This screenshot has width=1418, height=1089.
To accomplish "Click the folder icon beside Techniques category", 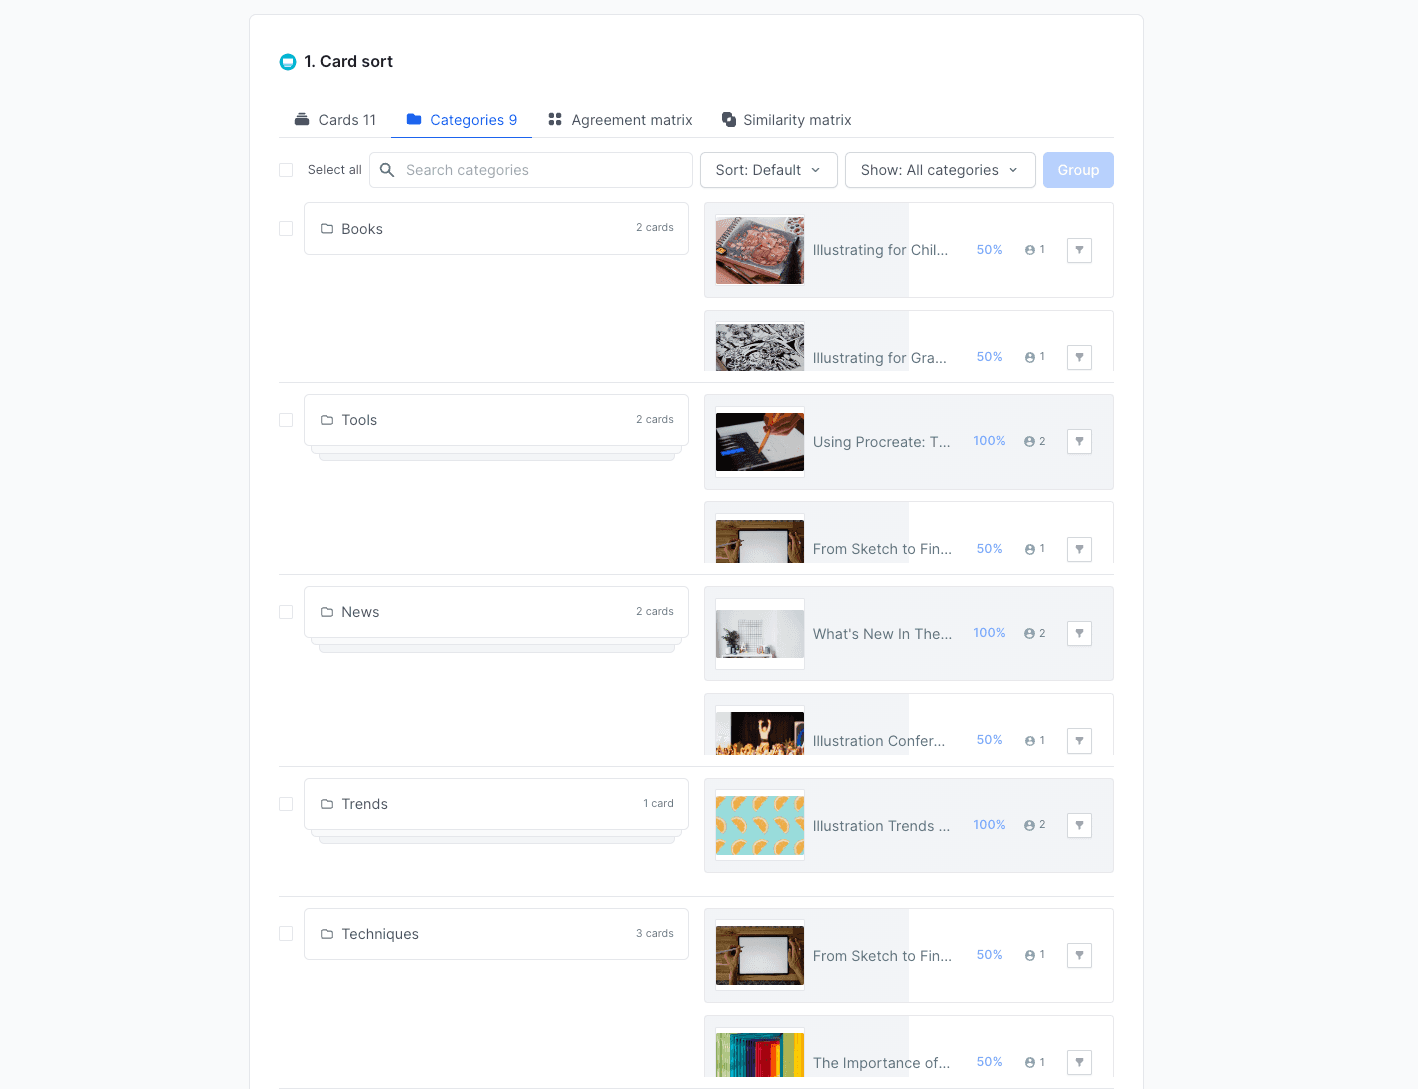I will [x=327, y=934].
